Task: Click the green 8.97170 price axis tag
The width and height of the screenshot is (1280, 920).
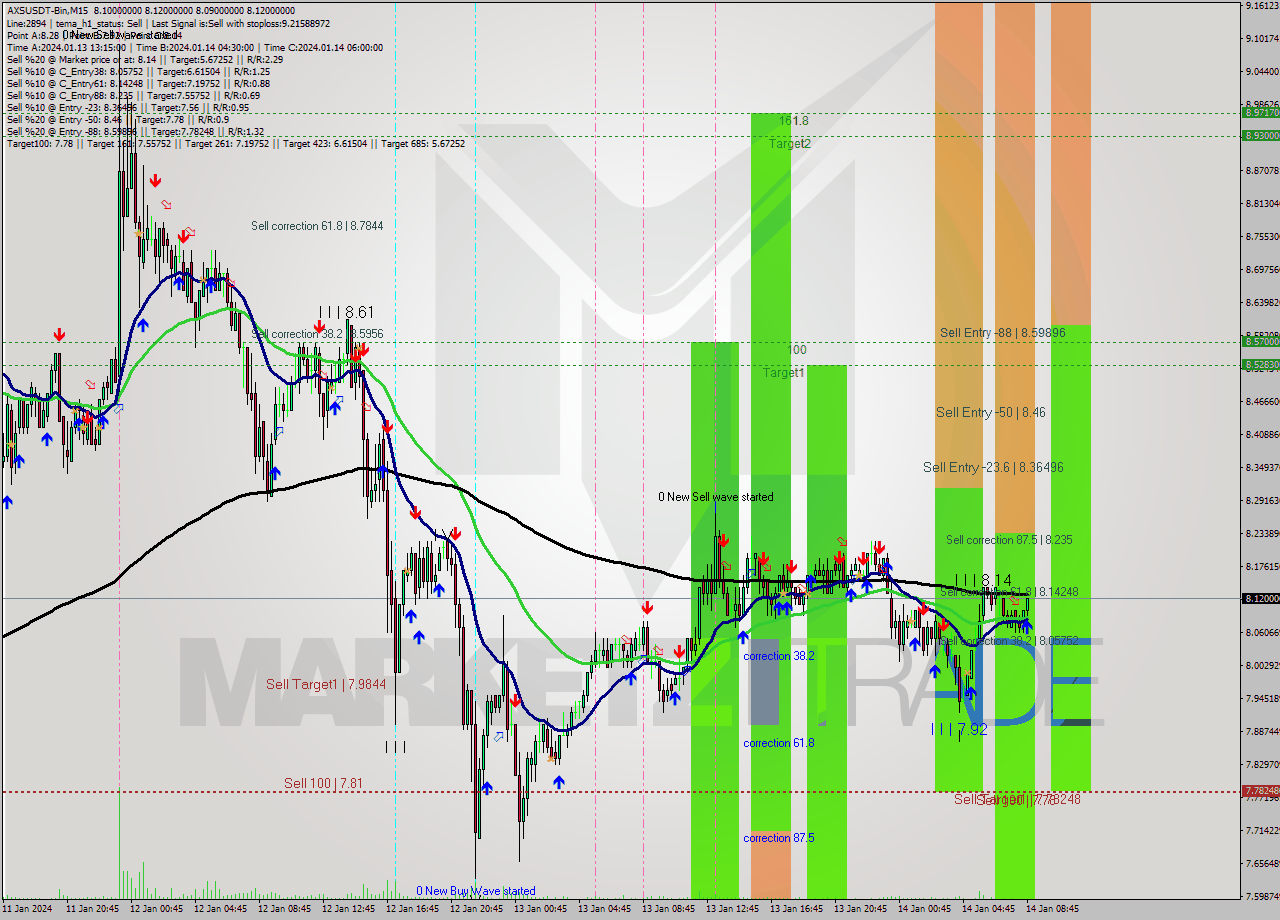Action: point(1261,113)
